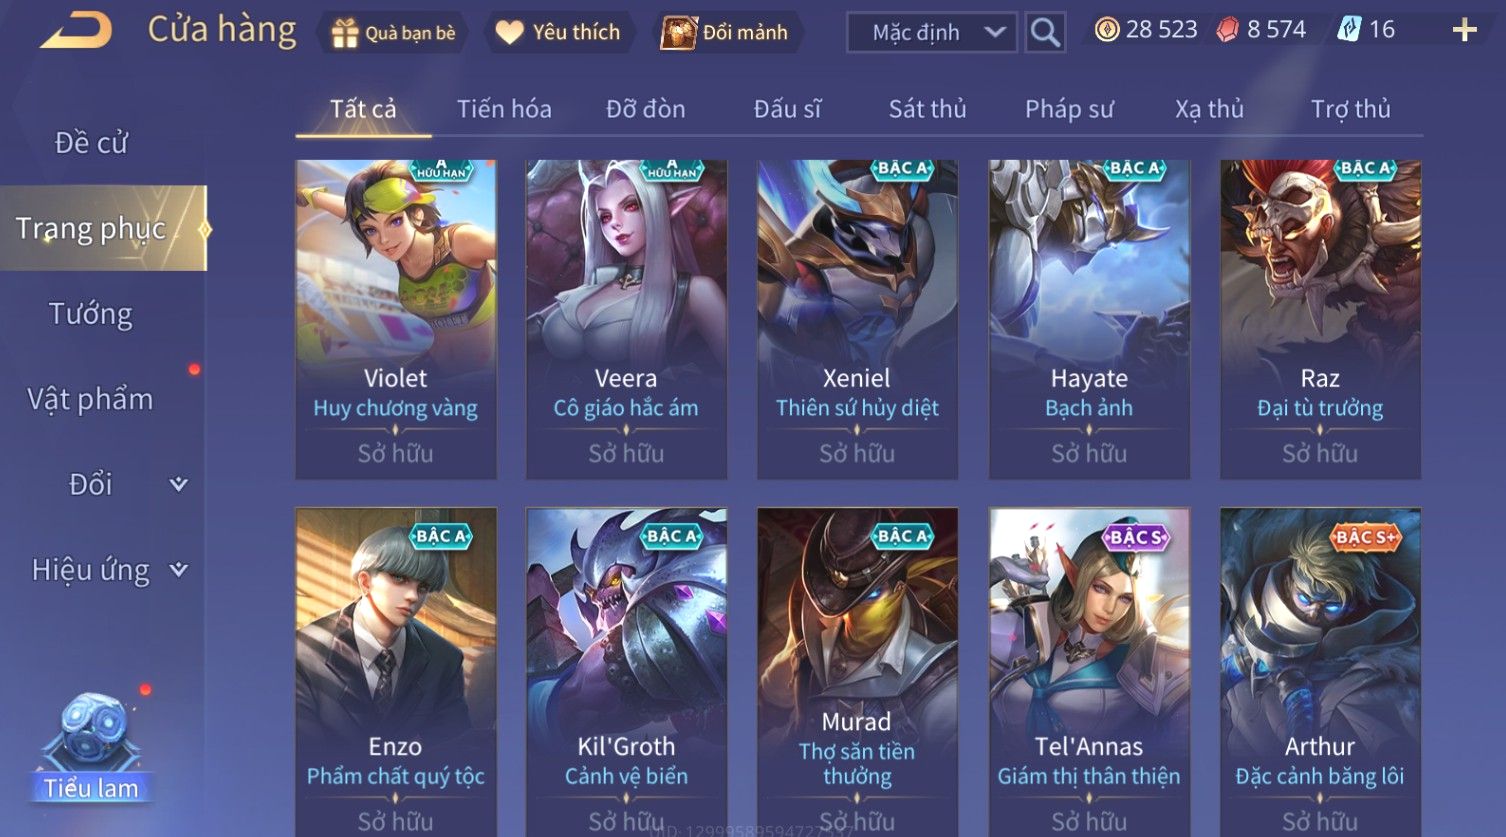Select the Tiến hóa tab
The width and height of the screenshot is (1506, 837).
(504, 109)
